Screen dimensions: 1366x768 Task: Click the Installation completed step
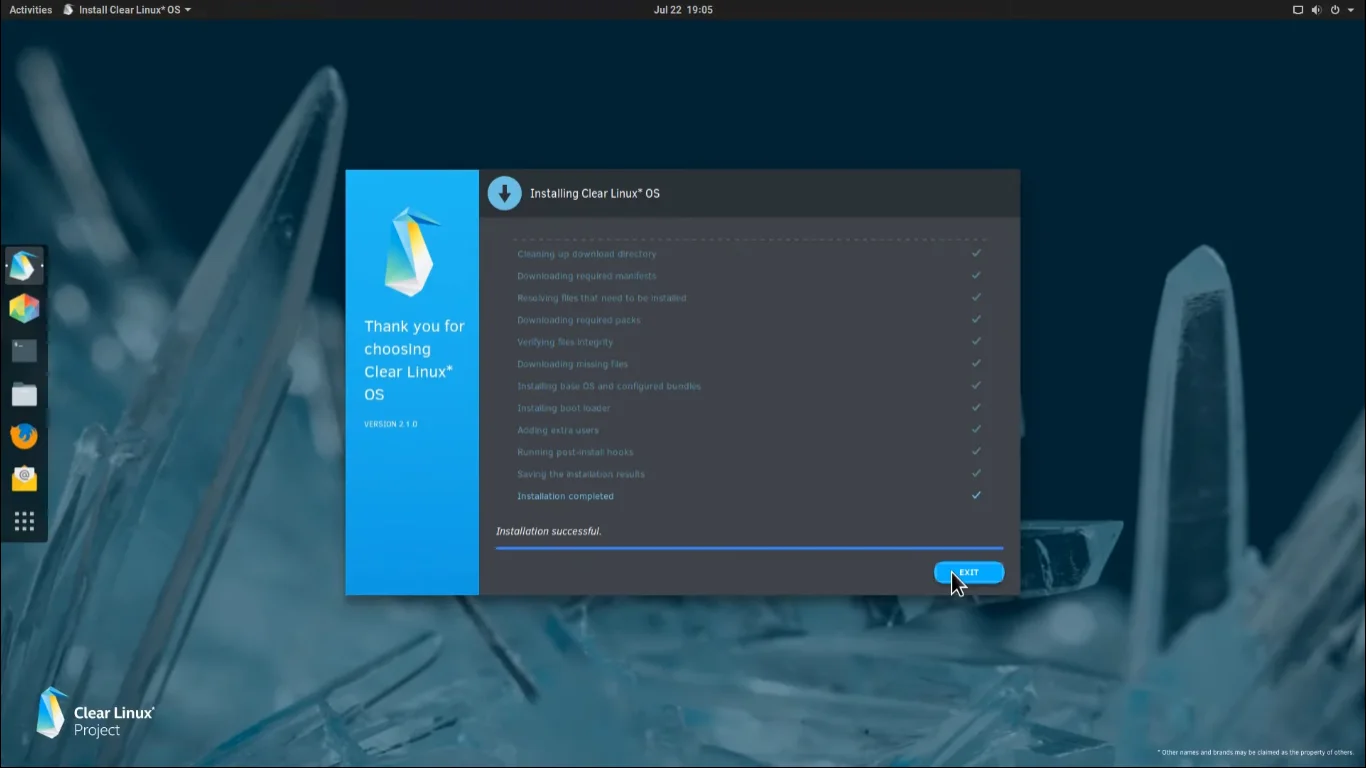click(x=565, y=496)
